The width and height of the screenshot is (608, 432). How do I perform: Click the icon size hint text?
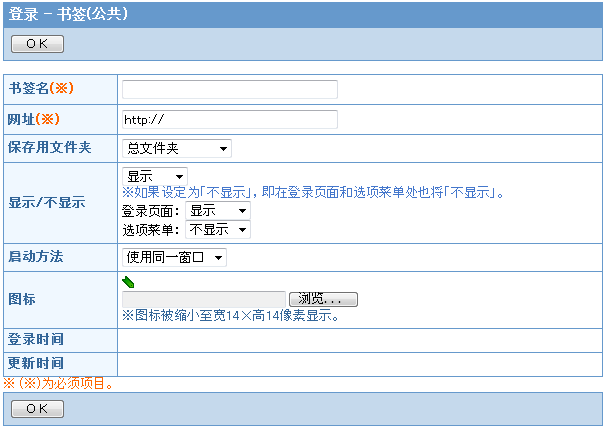[x=230, y=316]
